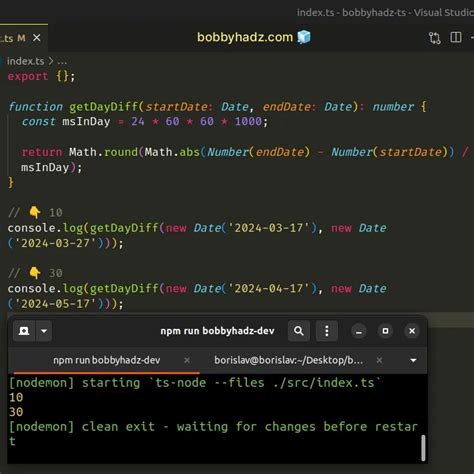474x474 pixels.
Task: Click the '2024-05-17' date string
Action: coord(55,304)
